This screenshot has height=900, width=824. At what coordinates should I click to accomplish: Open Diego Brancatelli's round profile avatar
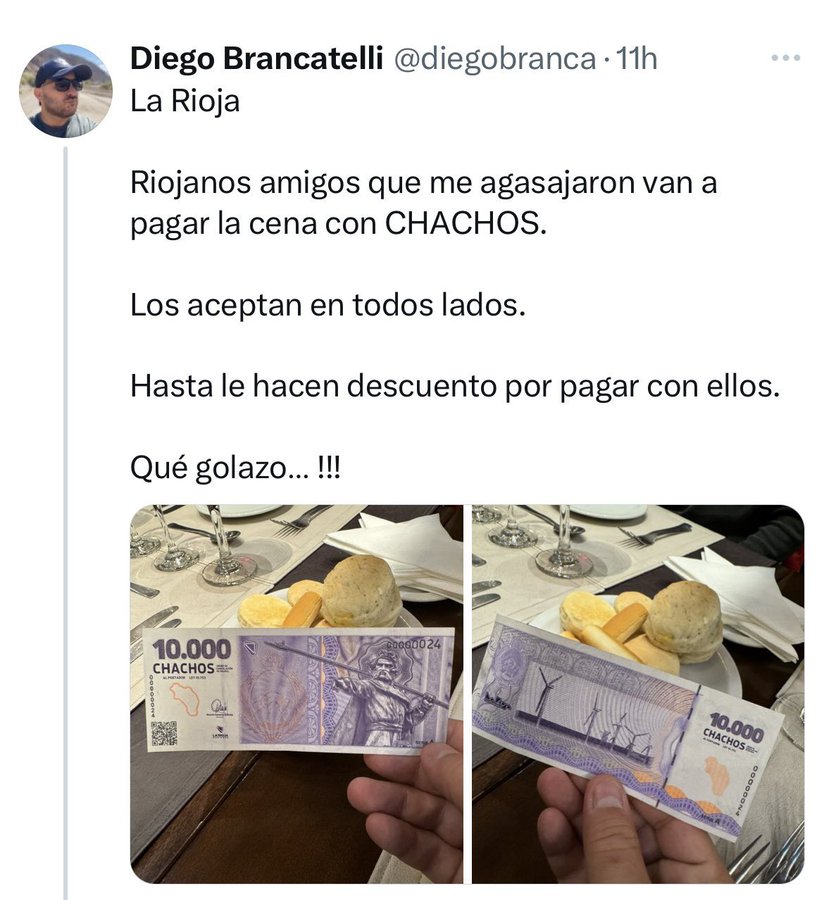[x=65, y=91]
